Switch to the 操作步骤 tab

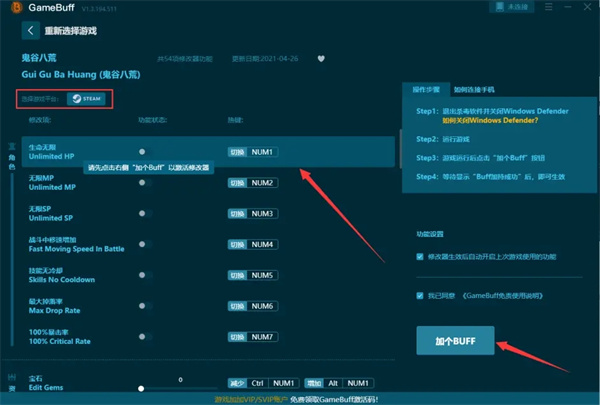coord(424,88)
